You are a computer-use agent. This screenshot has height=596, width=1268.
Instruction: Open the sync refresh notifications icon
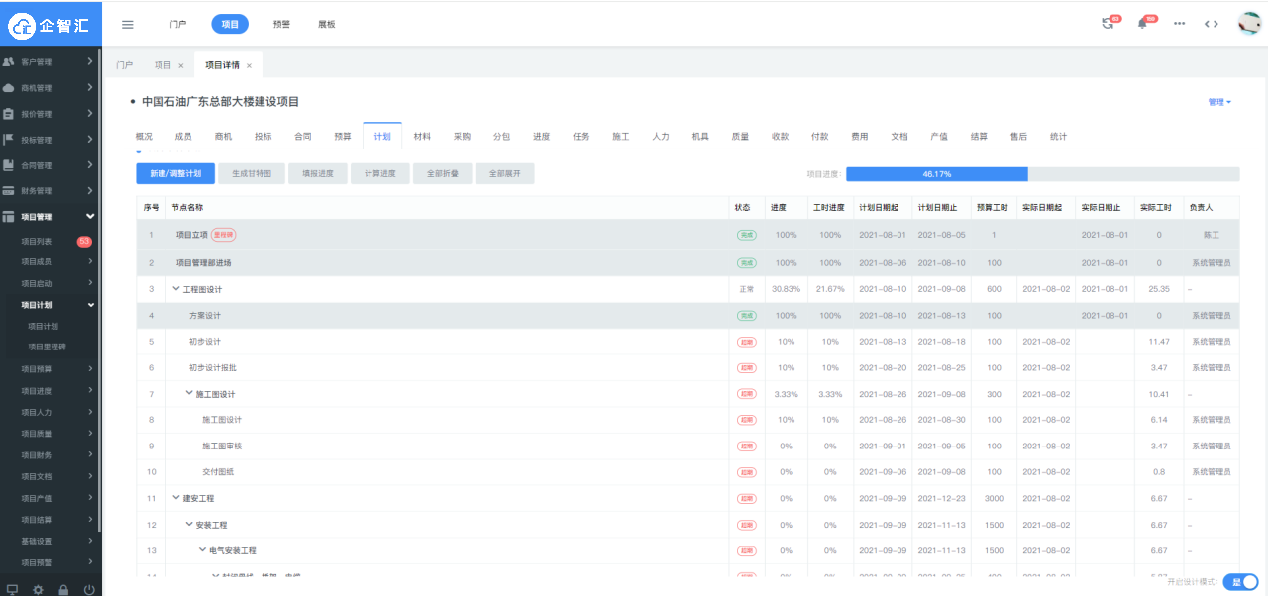(x=1108, y=24)
